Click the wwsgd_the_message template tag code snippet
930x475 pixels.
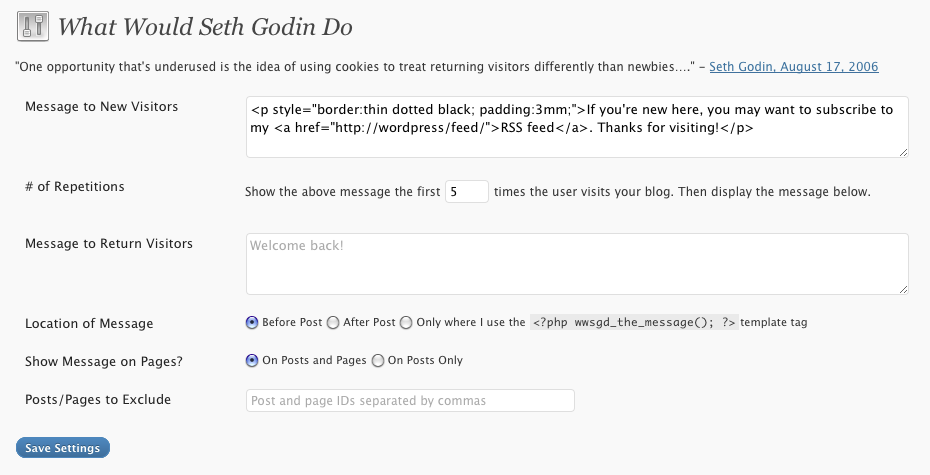[x=634, y=323]
